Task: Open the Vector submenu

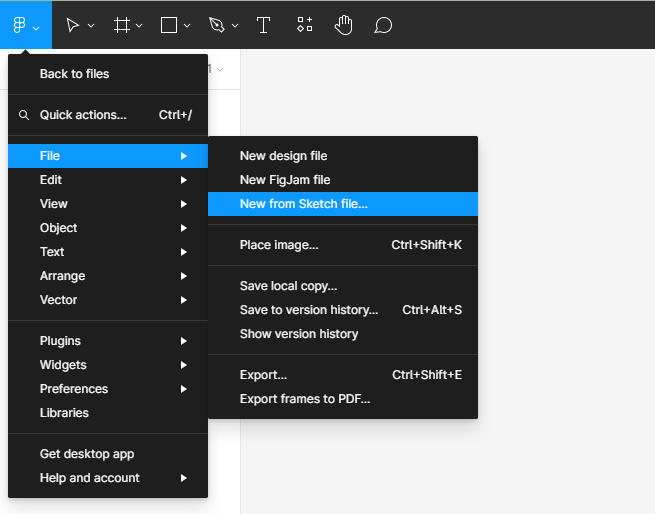Action: tap(108, 300)
